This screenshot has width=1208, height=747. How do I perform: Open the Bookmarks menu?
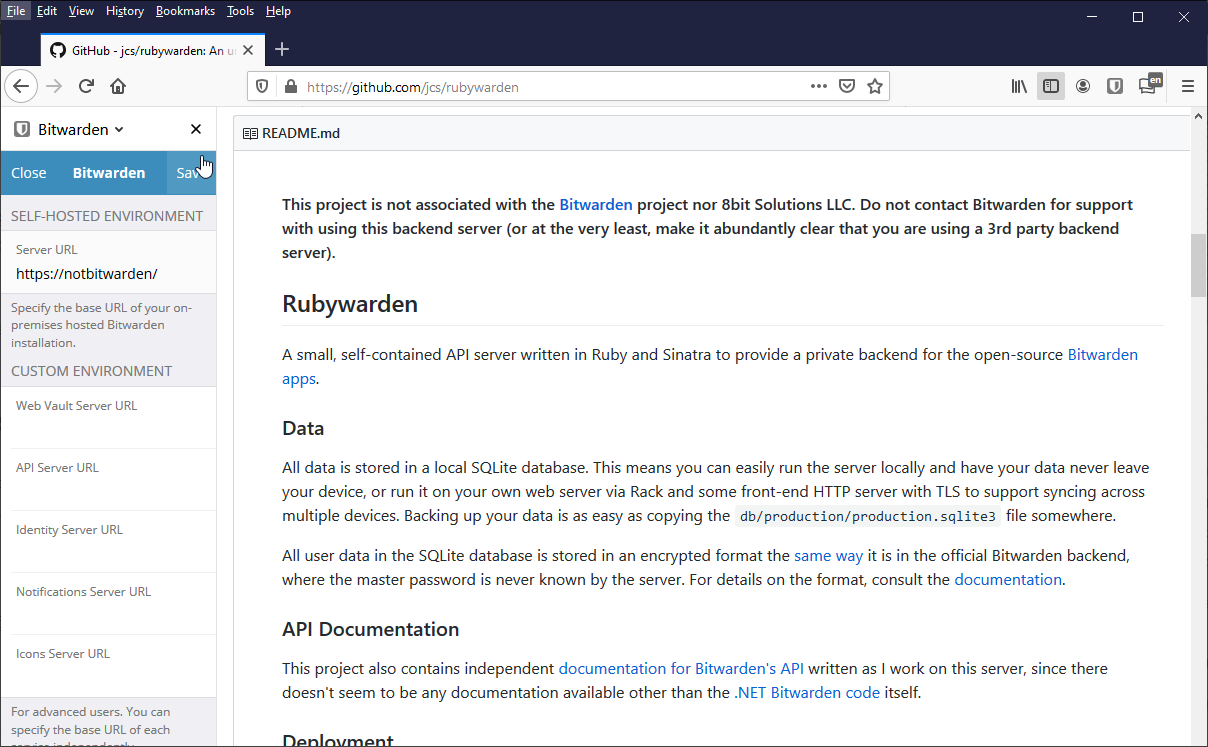point(185,11)
